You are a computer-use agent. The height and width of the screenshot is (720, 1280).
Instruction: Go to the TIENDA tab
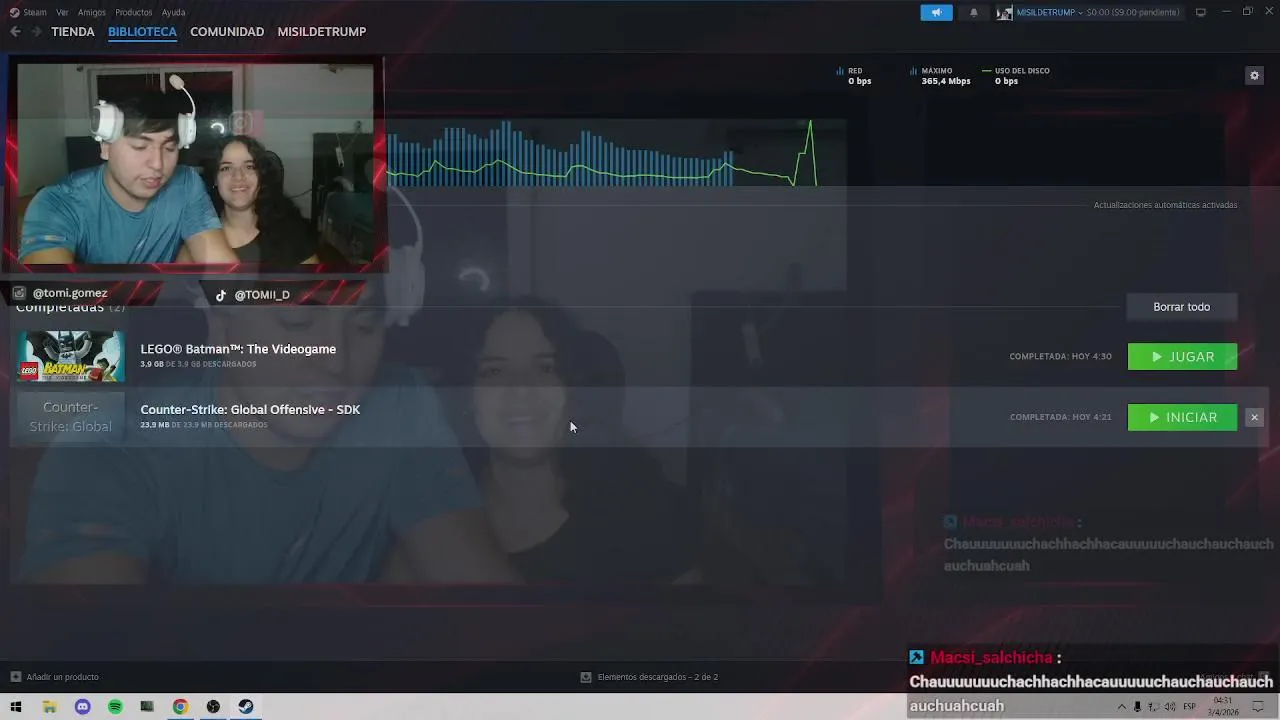click(73, 32)
